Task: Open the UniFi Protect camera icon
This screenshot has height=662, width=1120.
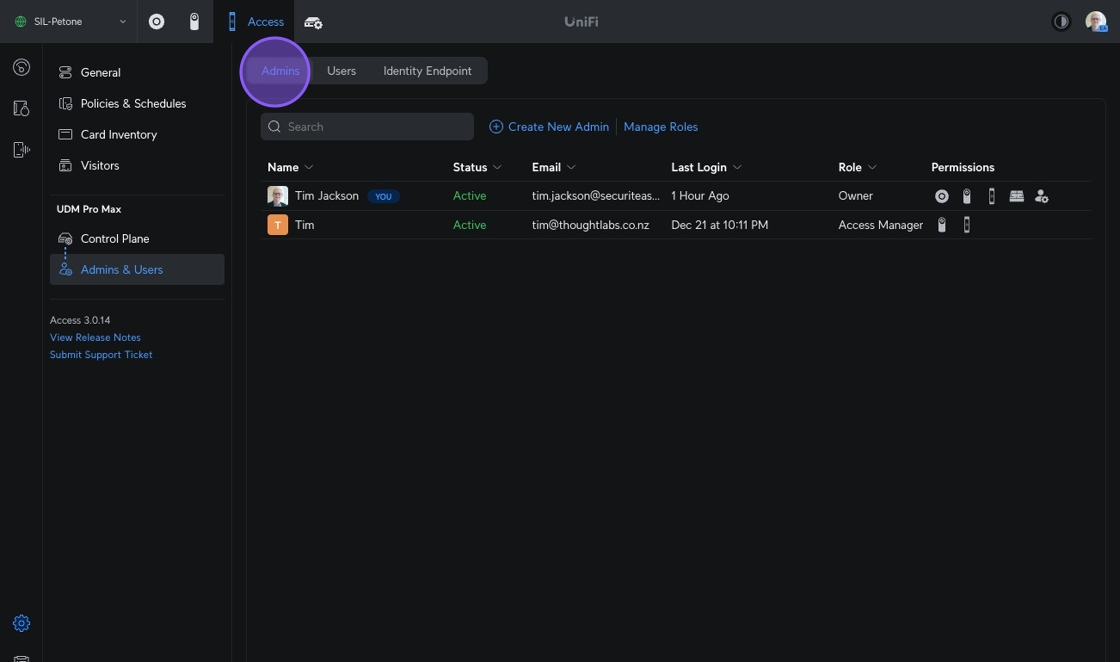Action: (x=194, y=22)
